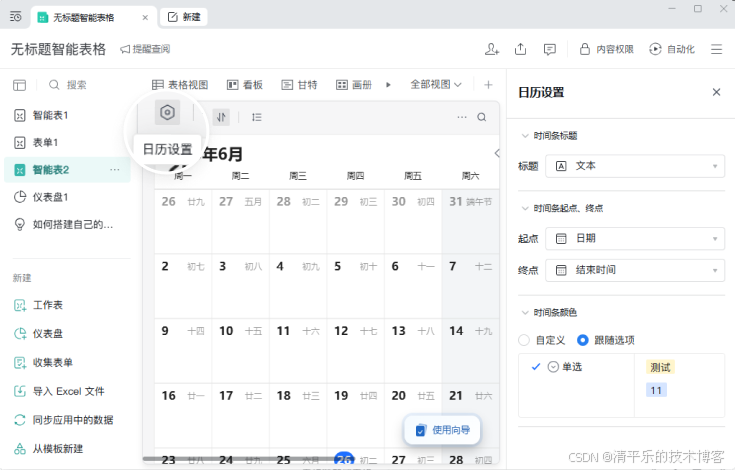Select June 3 calendar cell
This screenshot has height=470, width=735.
click(240, 287)
